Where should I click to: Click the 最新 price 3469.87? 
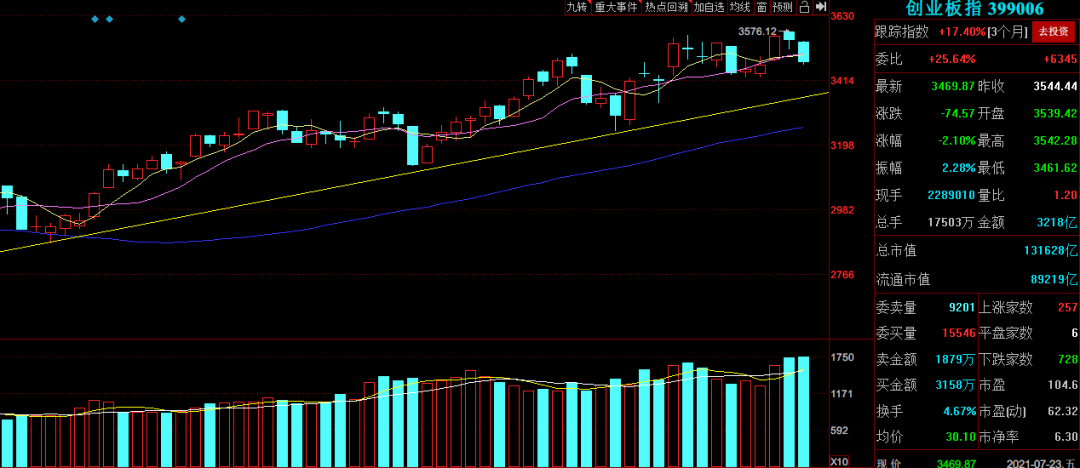coord(953,87)
